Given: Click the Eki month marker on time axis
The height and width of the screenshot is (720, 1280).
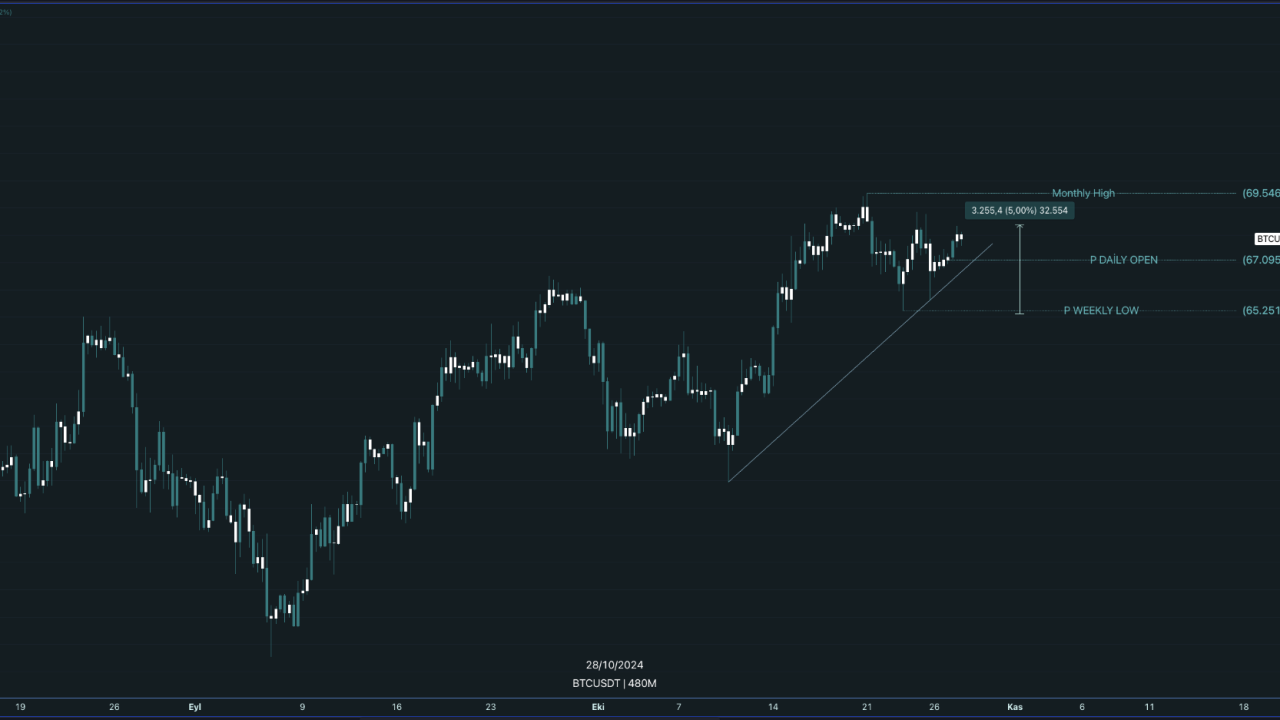Looking at the screenshot, I should (598, 707).
